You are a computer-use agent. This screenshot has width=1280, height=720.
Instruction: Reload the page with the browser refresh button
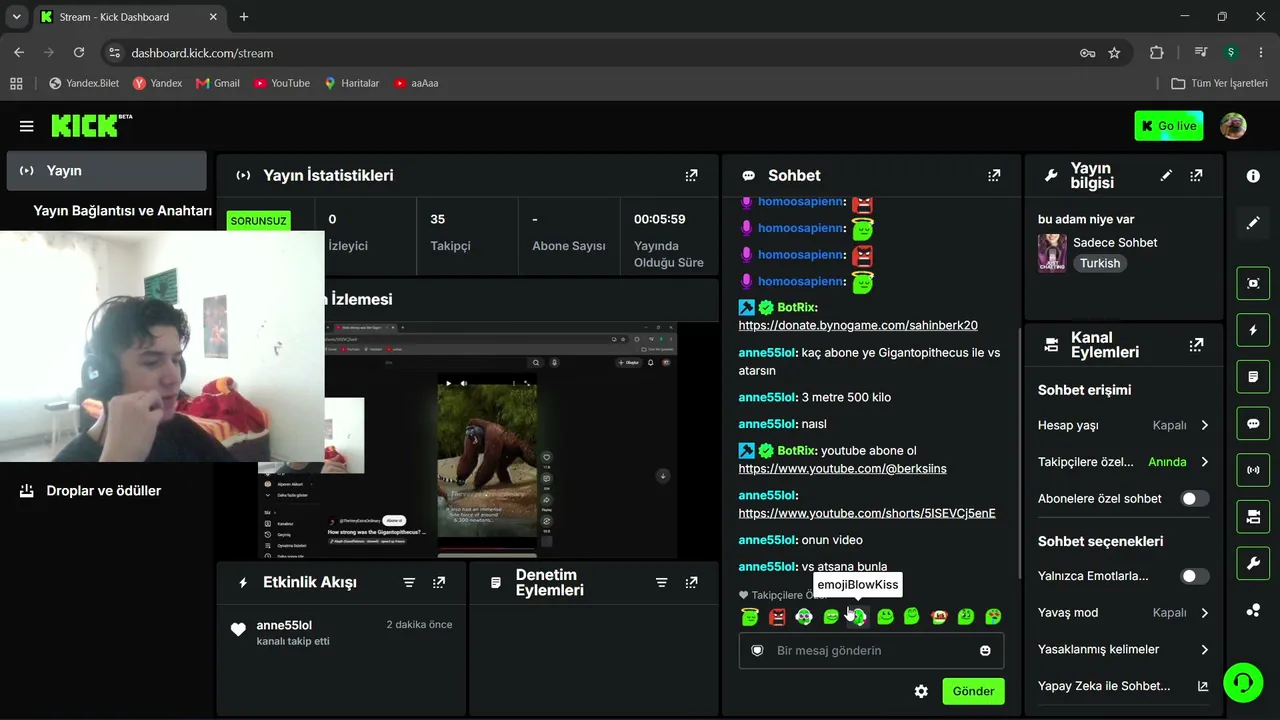[79, 53]
